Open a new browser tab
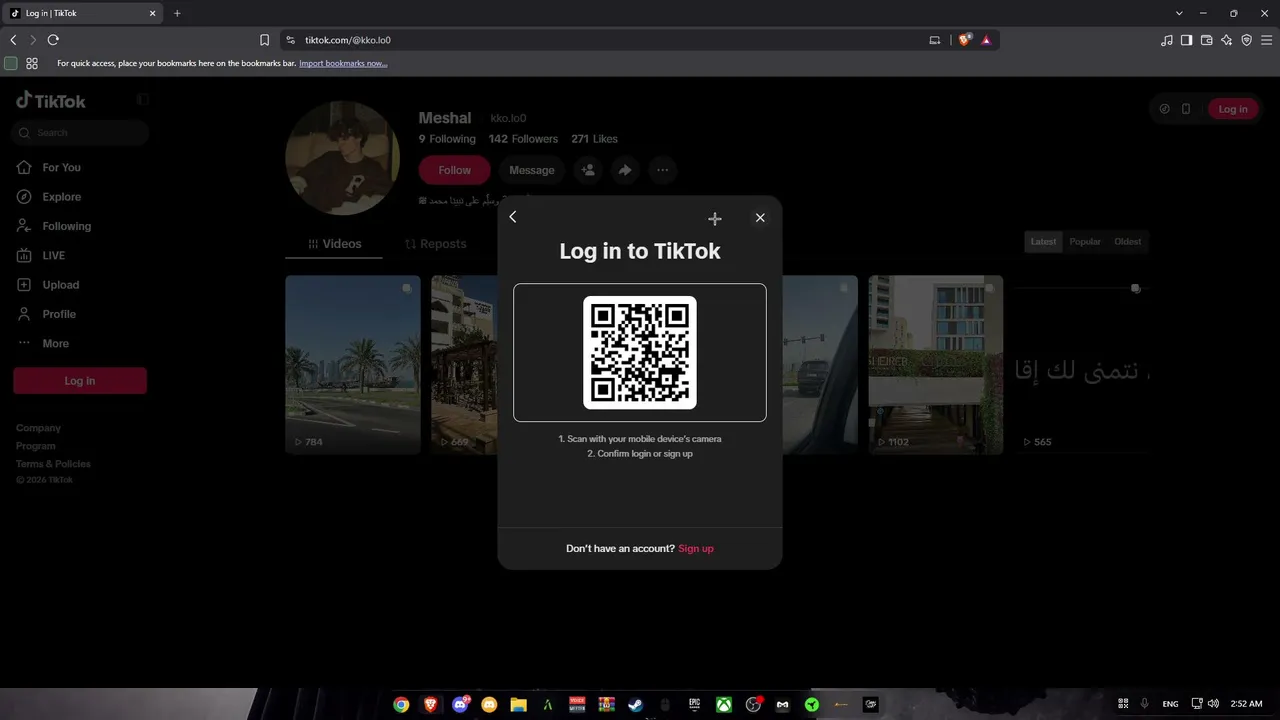The height and width of the screenshot is (720, 1280). click(x=177, y=13)
